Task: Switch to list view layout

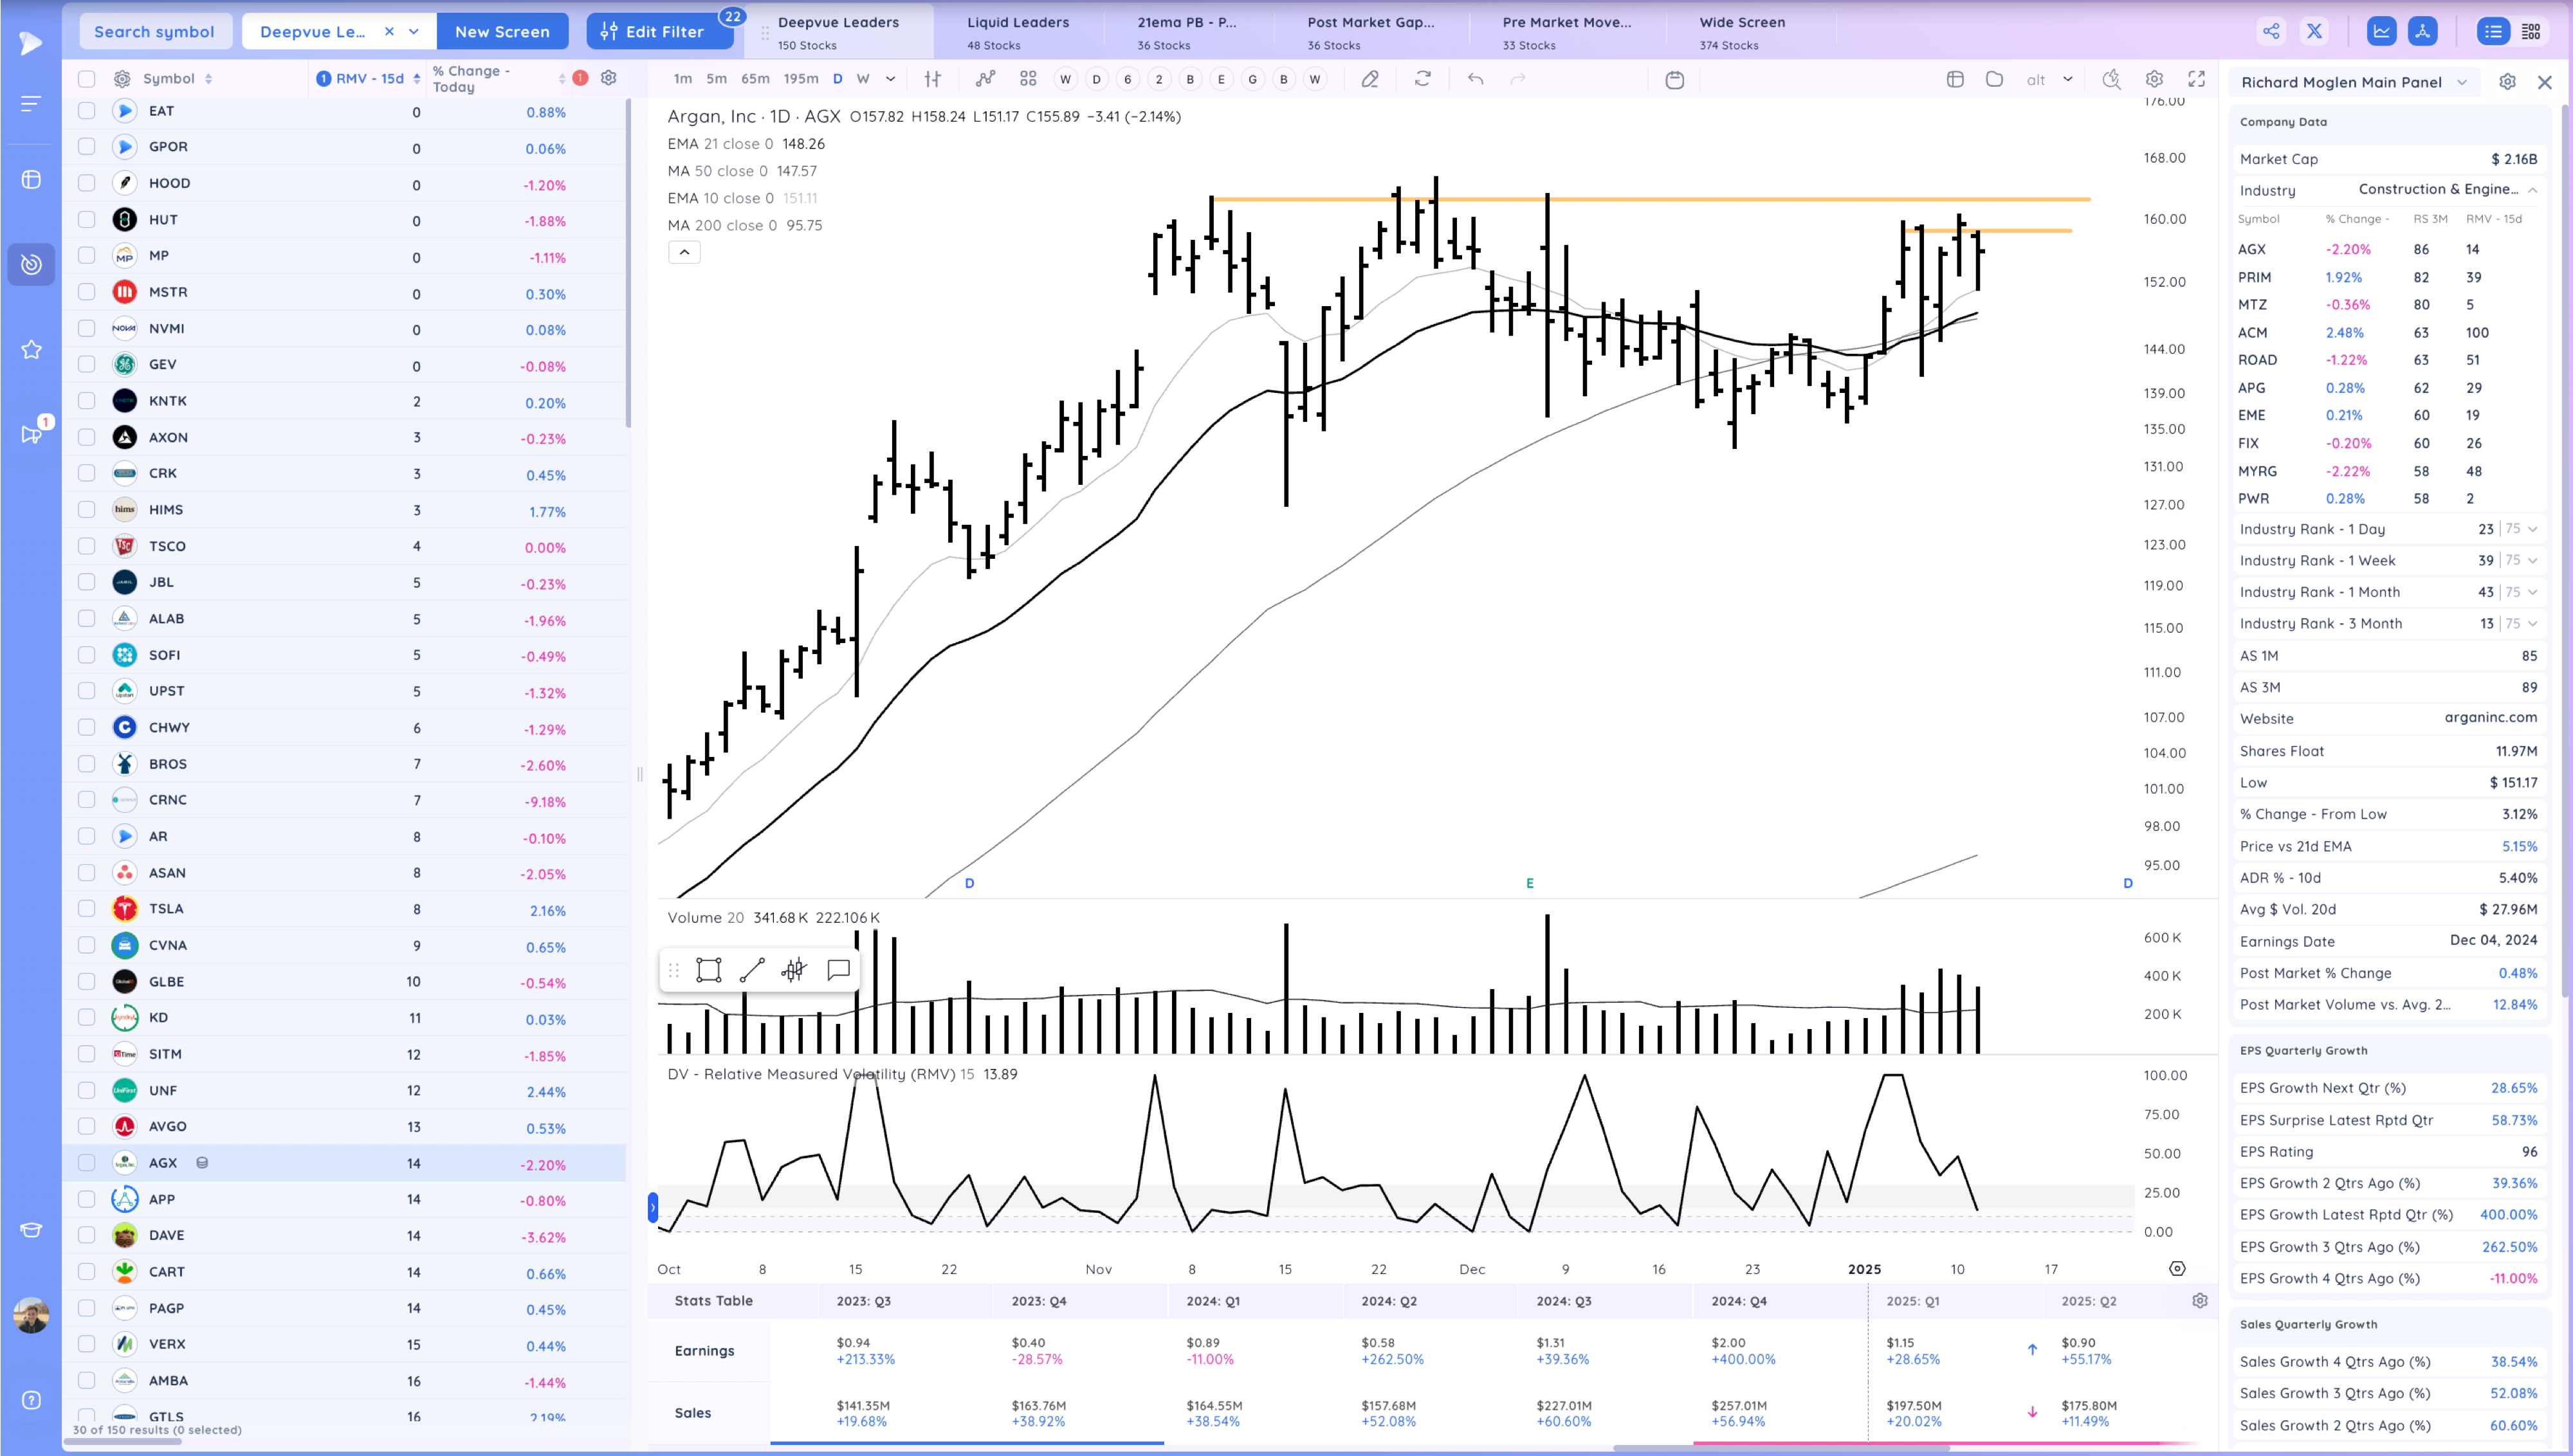Action: pos(2493,31)
